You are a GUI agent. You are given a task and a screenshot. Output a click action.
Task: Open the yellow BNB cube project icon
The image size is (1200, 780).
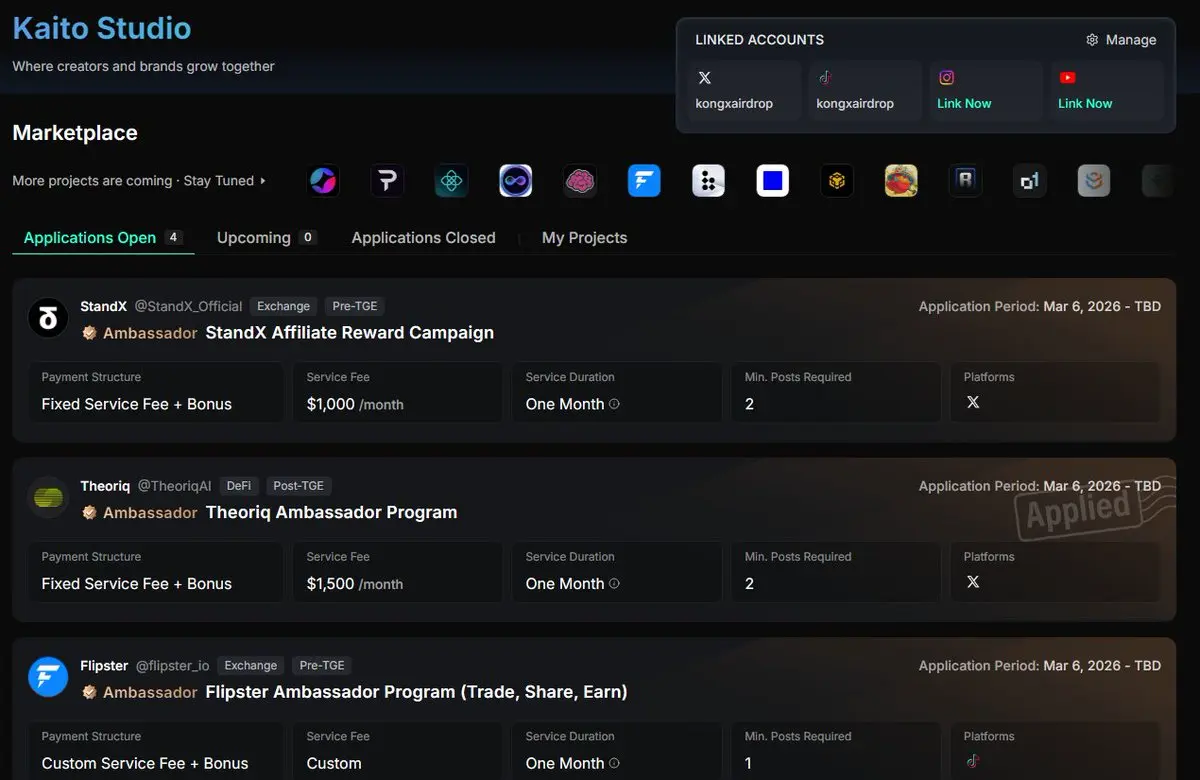point(837,181)
